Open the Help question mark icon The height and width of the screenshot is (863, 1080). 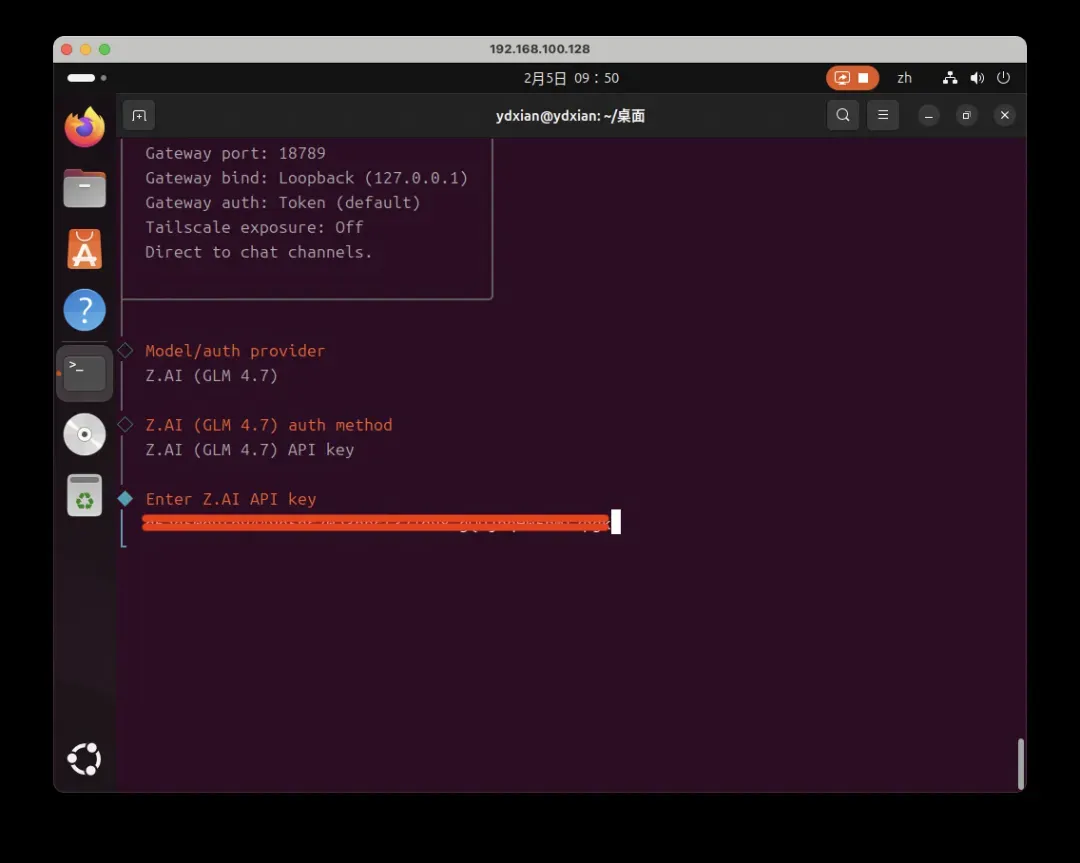(85, 311)
